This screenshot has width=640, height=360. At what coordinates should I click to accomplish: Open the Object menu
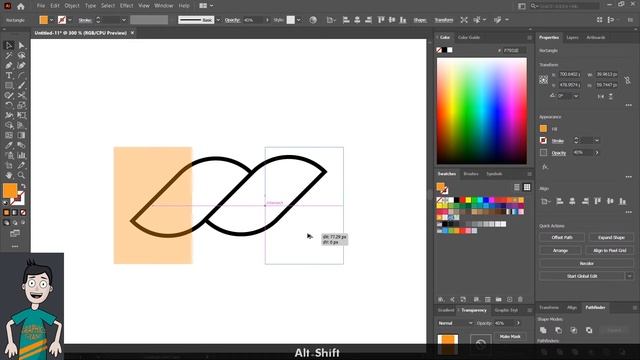click(72, 6)
